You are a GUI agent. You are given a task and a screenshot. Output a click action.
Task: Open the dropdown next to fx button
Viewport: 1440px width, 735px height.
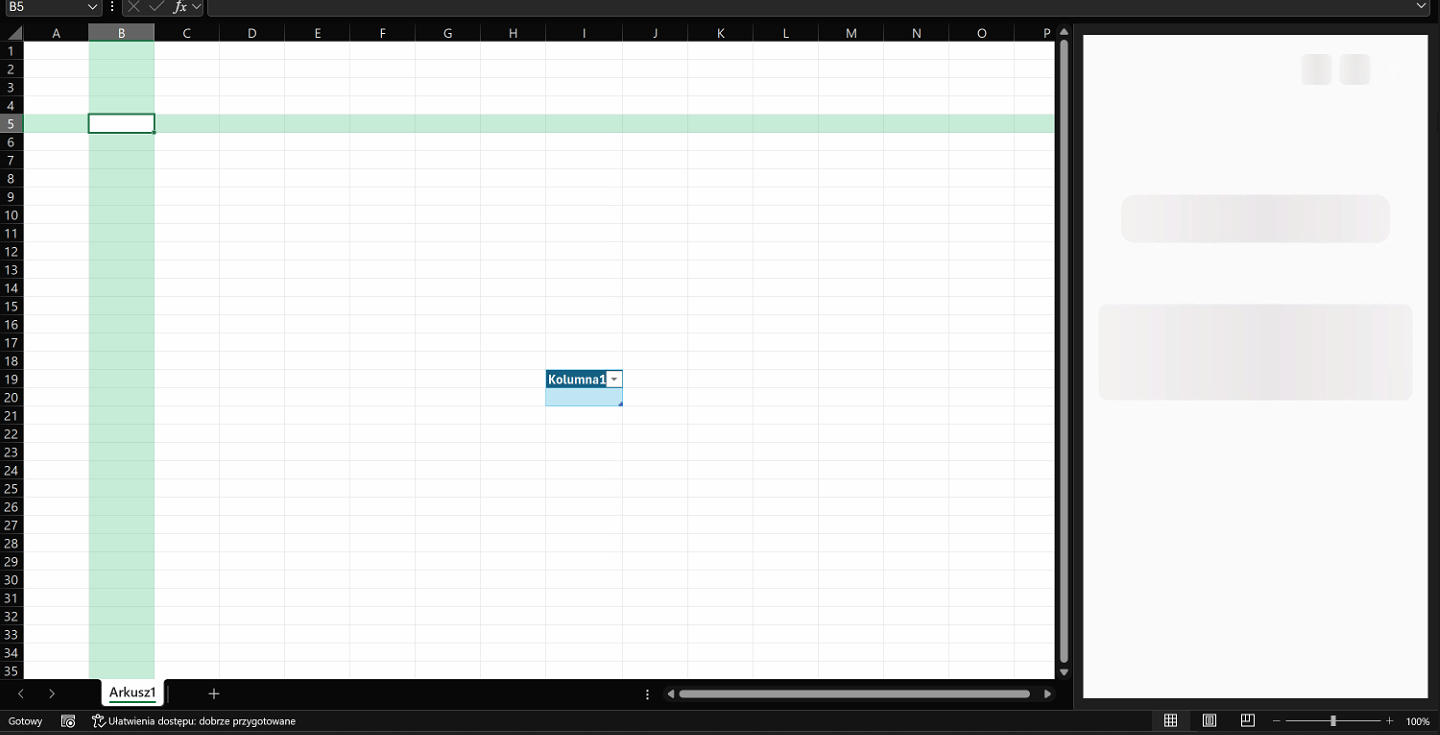pos(197,7)
